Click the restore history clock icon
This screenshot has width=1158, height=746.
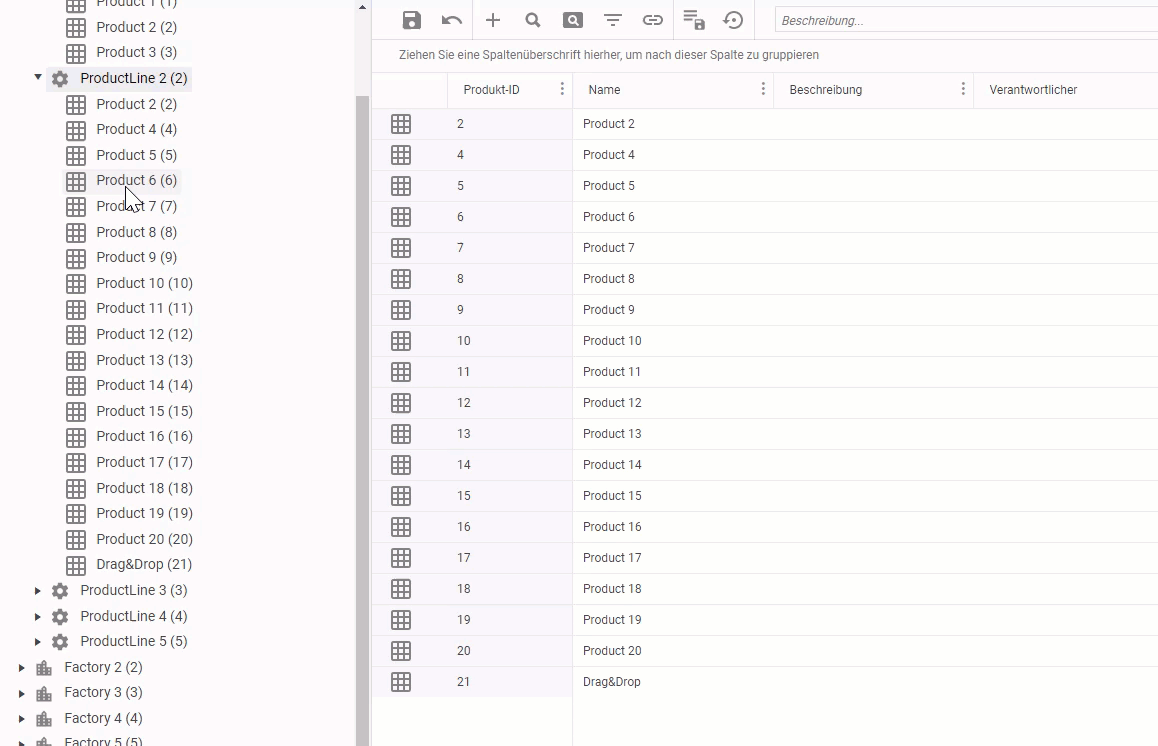coord(734,20)
